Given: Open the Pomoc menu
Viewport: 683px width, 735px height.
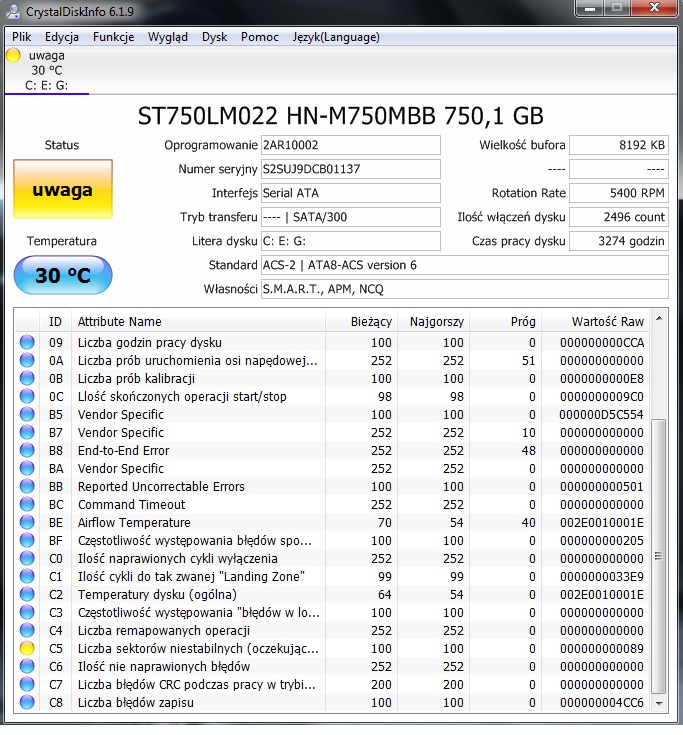Looking at the screenshot, I should [x=260, y=37].
